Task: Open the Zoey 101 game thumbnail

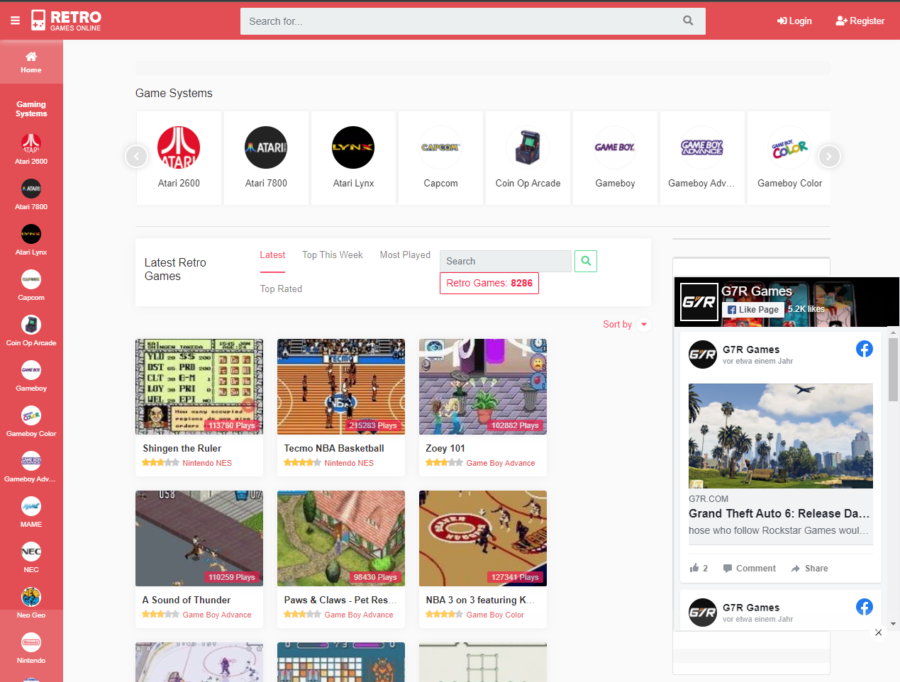Action: click(x=482, y=386)
